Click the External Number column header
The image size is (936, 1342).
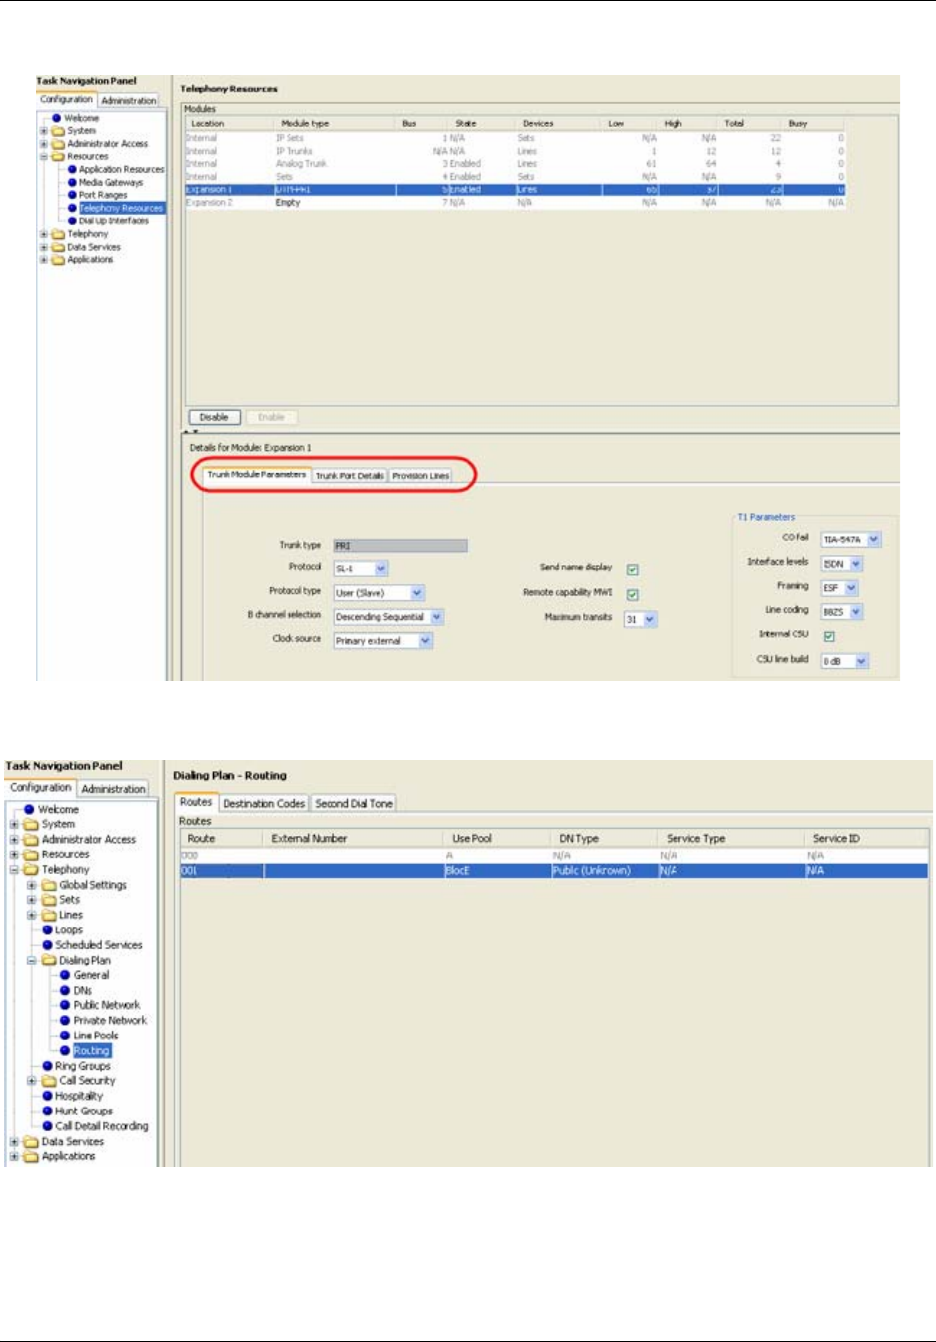click(x=353, y=838)
